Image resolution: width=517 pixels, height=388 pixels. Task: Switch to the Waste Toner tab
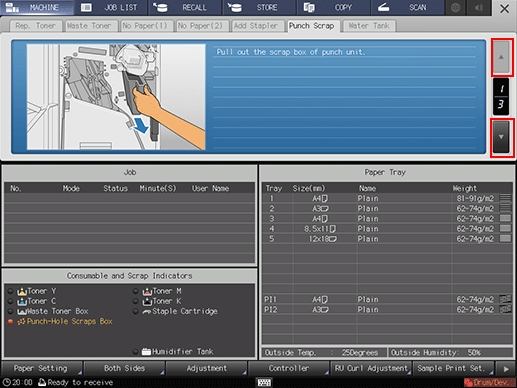pyautogui.click(x=89, y=26)
